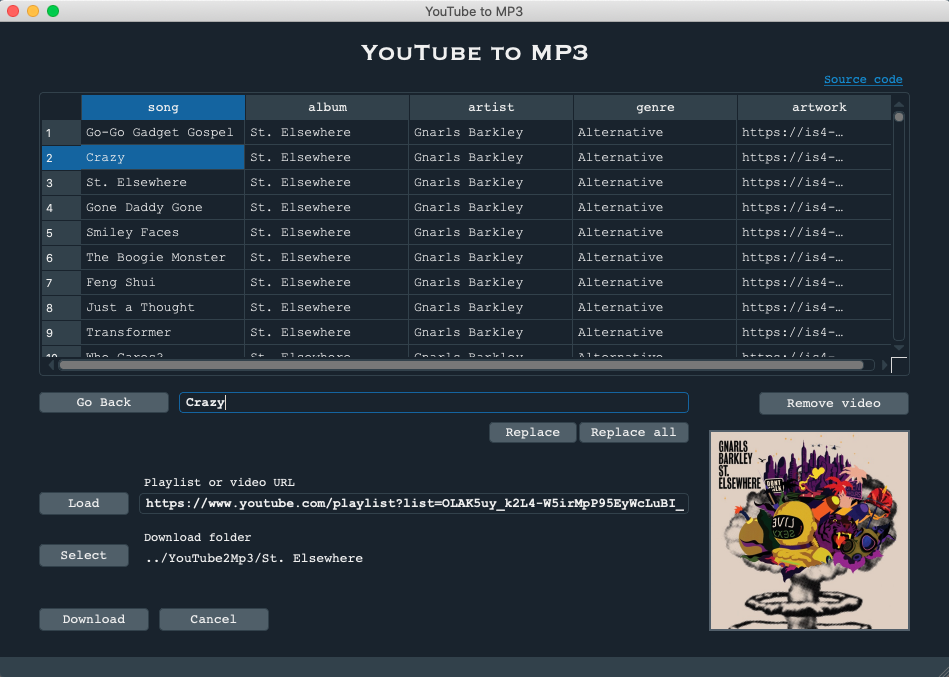
Task: Click the Remove video button
Action: pyautogui.click(x=833, y=403)
